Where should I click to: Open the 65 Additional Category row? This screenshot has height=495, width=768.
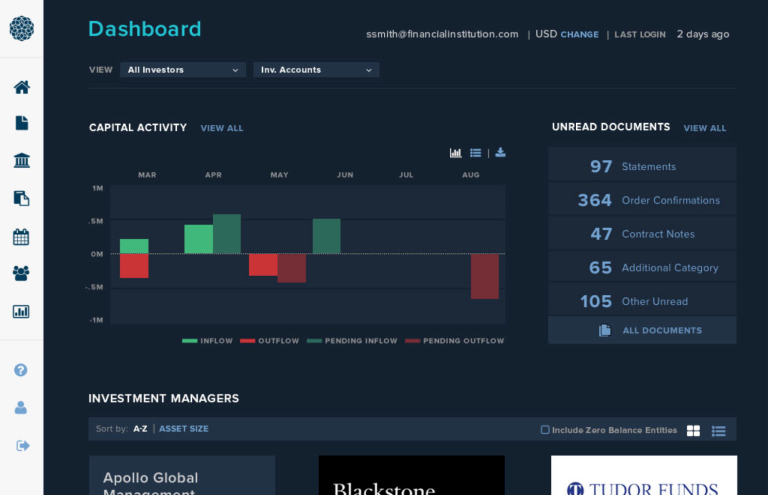(642, 268)
